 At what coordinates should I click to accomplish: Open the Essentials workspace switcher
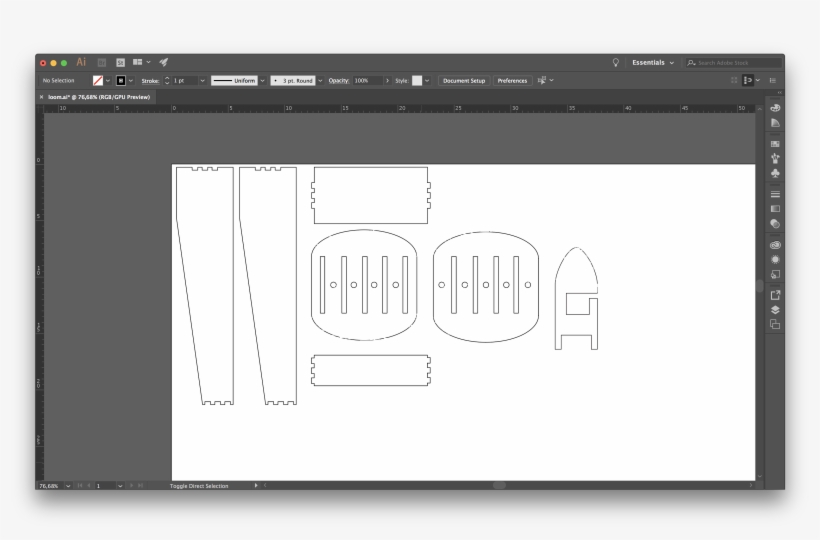tap(653, 63)
